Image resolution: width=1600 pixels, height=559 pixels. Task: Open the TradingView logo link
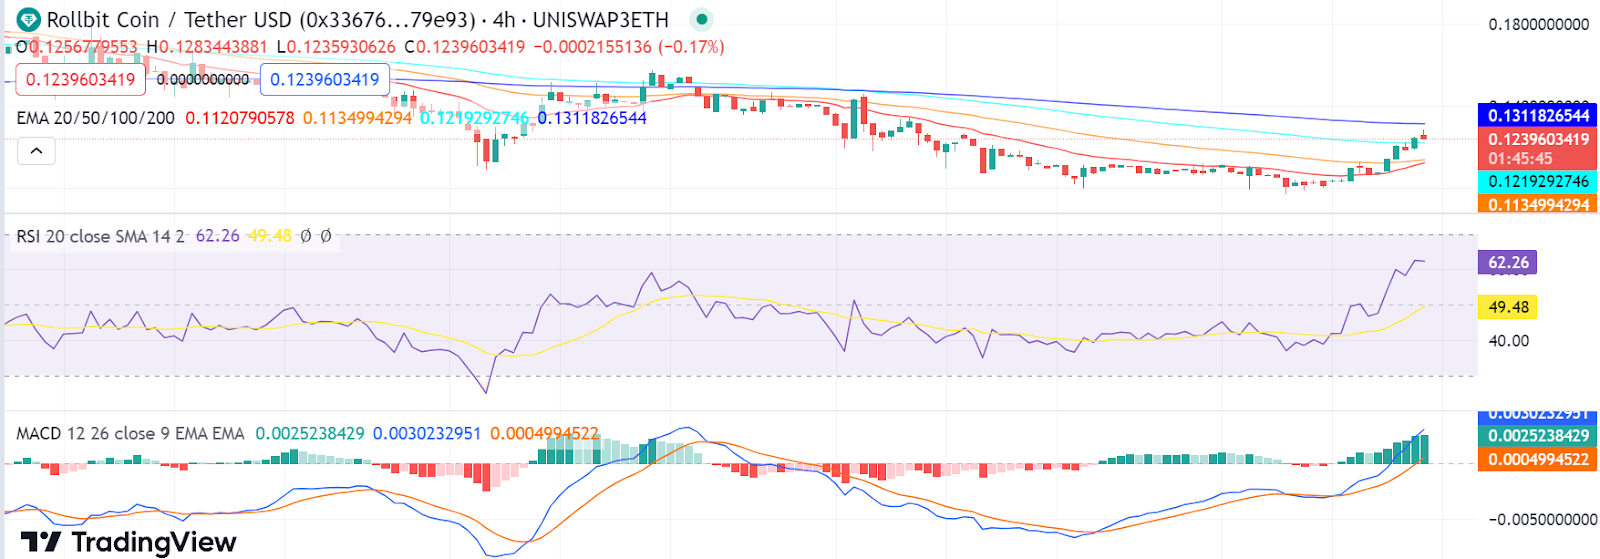(x=129, y=542)
